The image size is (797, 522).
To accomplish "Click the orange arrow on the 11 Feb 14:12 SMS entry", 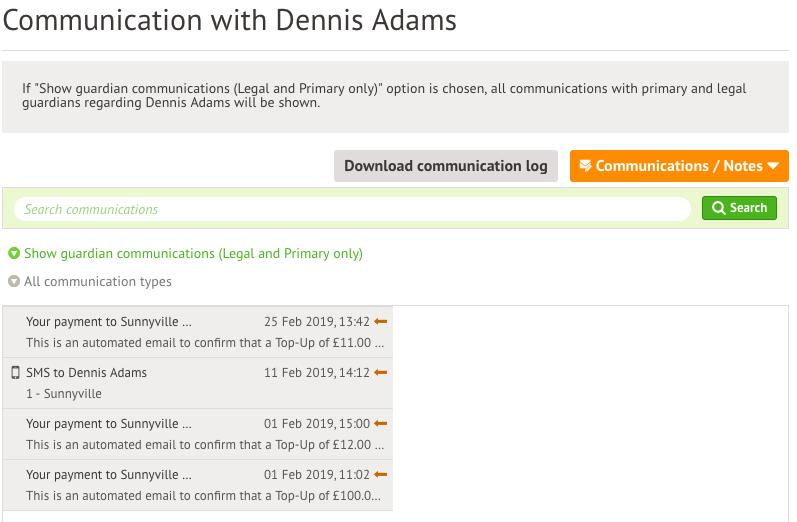I will 380,373.
